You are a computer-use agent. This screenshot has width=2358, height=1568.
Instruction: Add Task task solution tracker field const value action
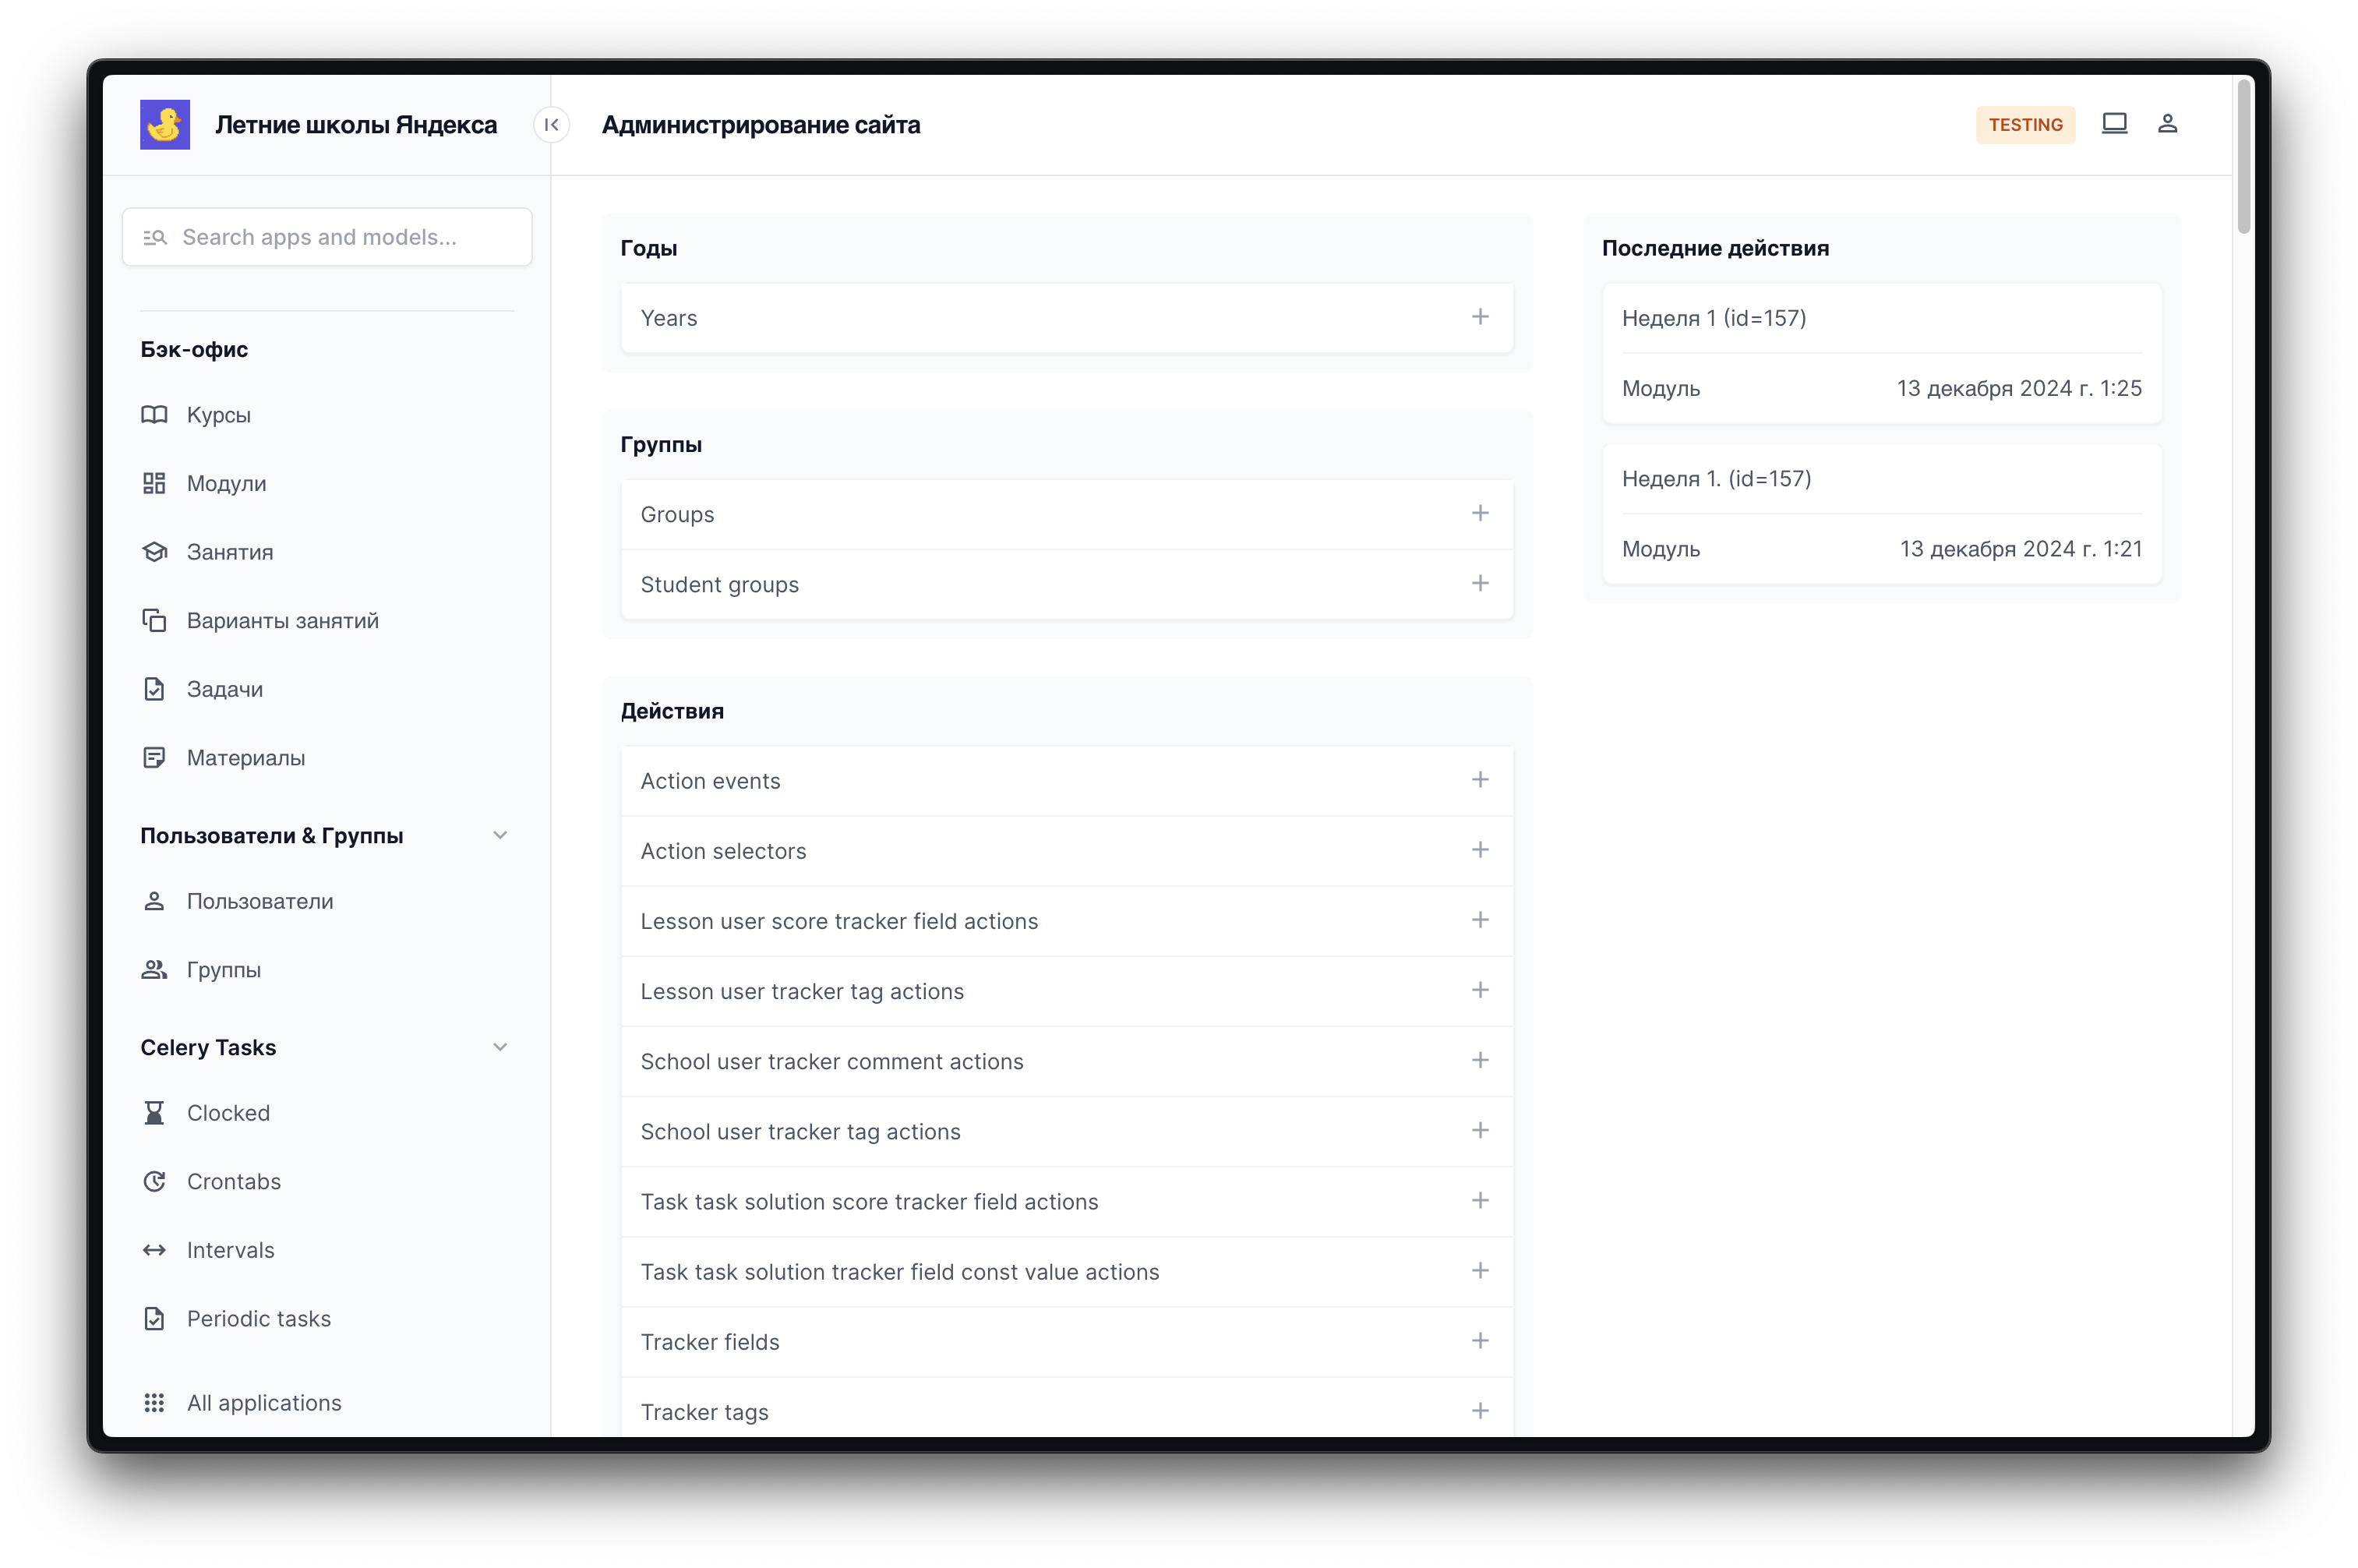pos(1480,1270)
